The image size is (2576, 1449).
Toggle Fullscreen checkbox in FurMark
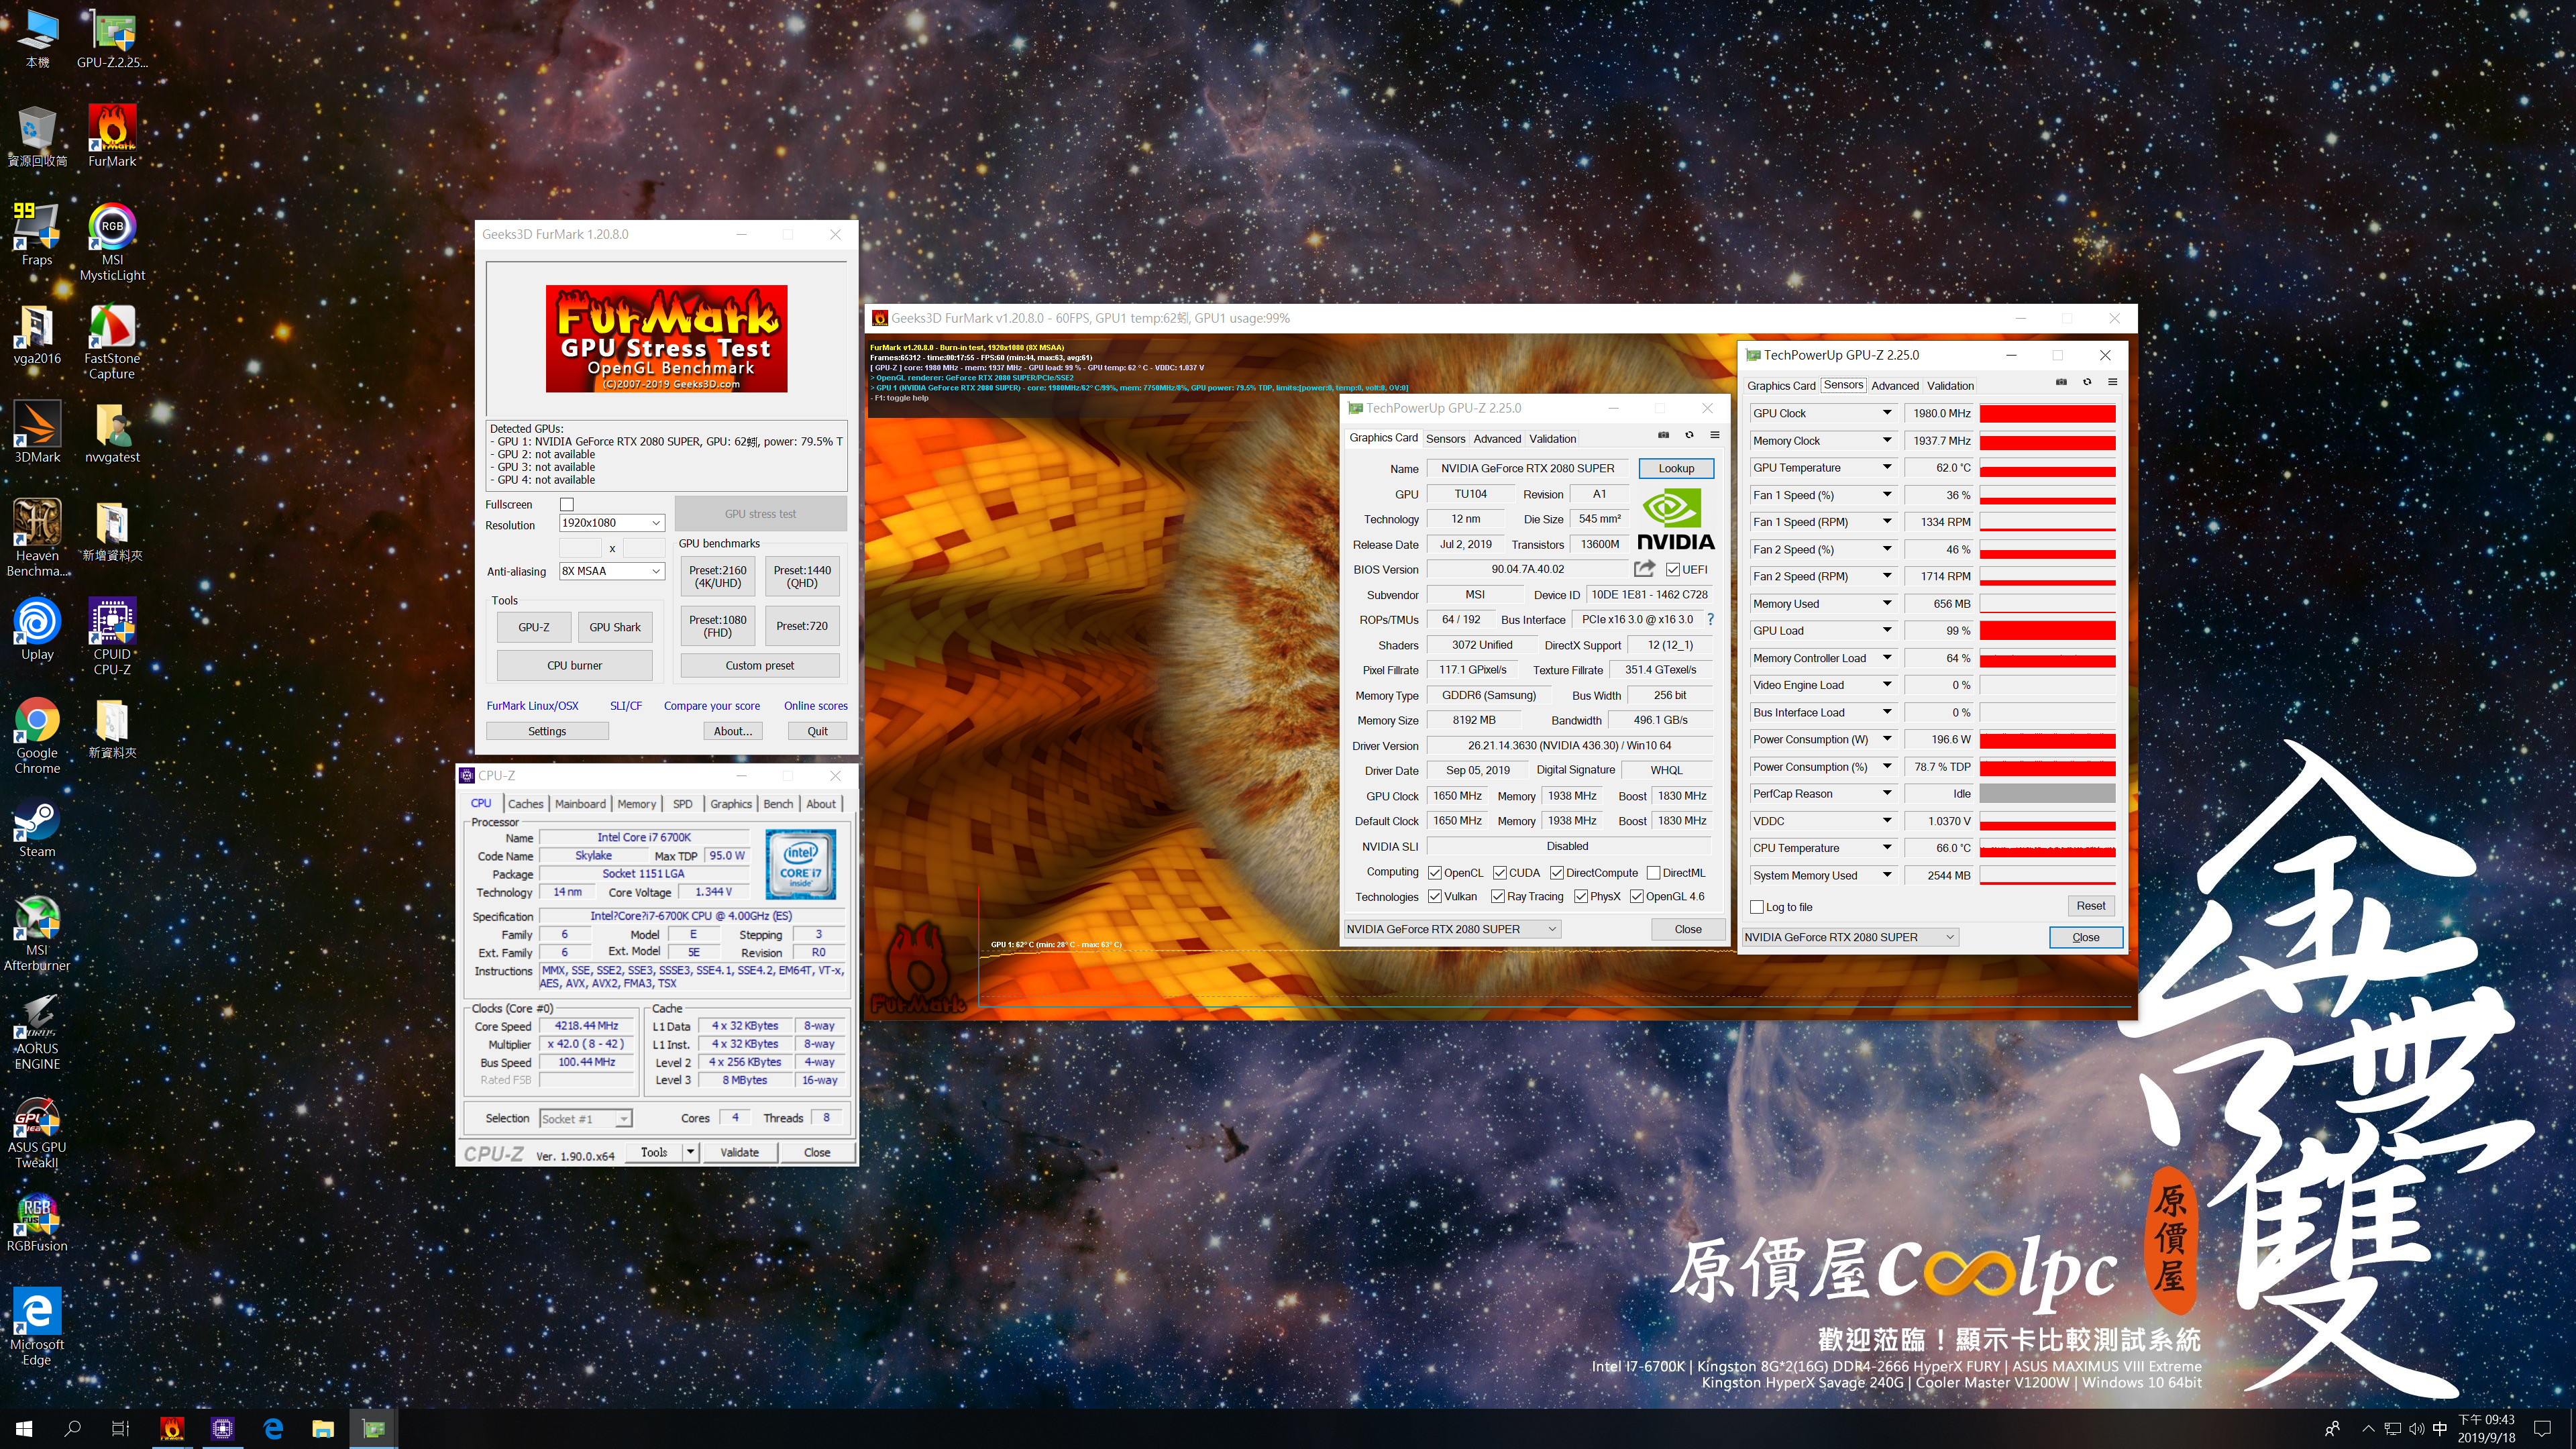tap(567, 504)
